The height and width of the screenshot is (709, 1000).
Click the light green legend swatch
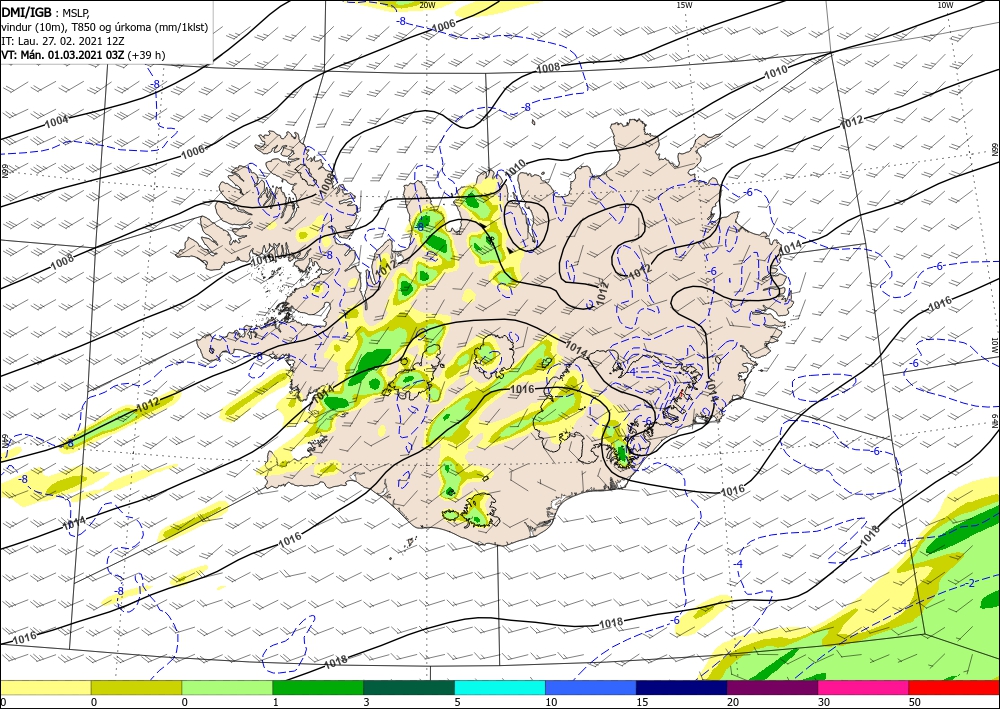pyautogui.click(x=227, y=688)
